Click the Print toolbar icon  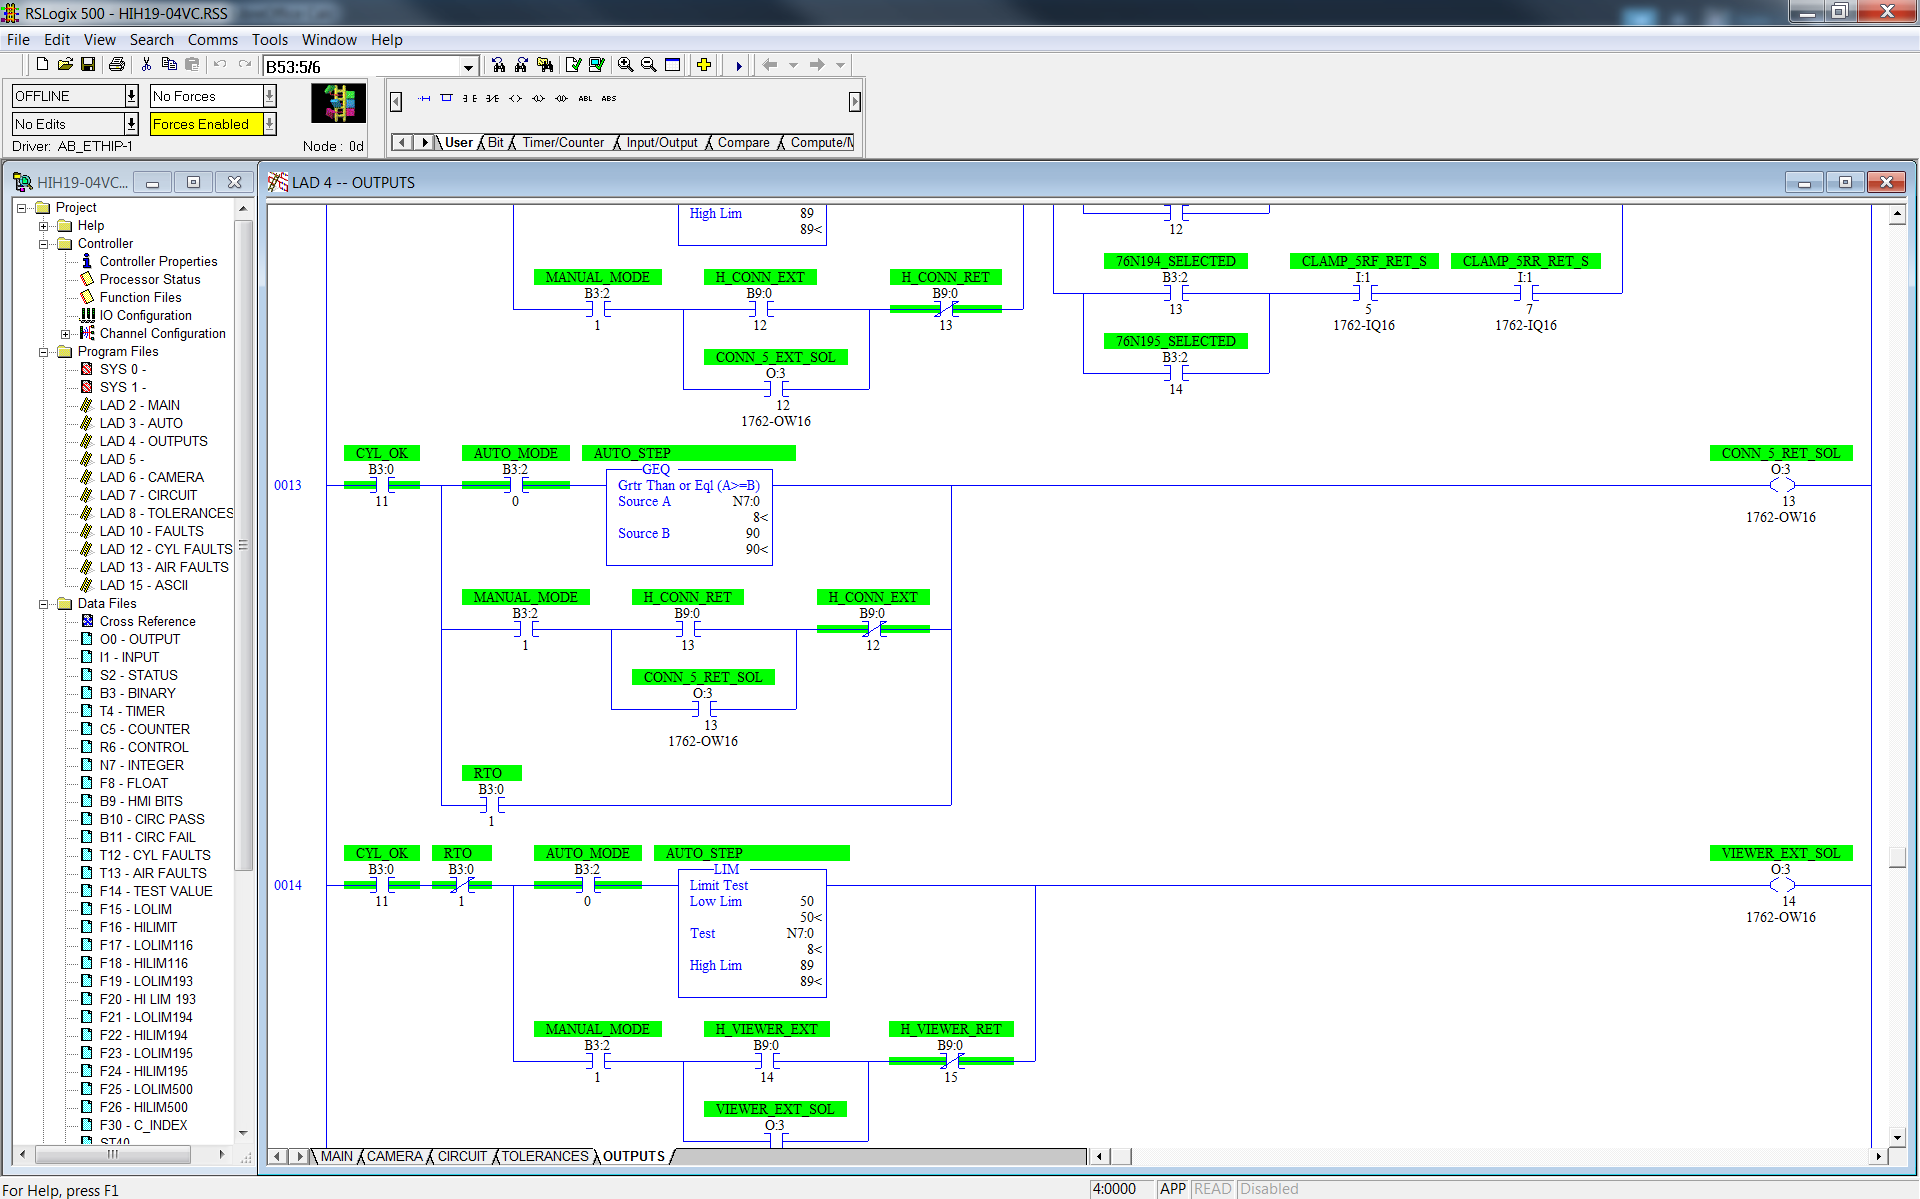tap(117, 65)
